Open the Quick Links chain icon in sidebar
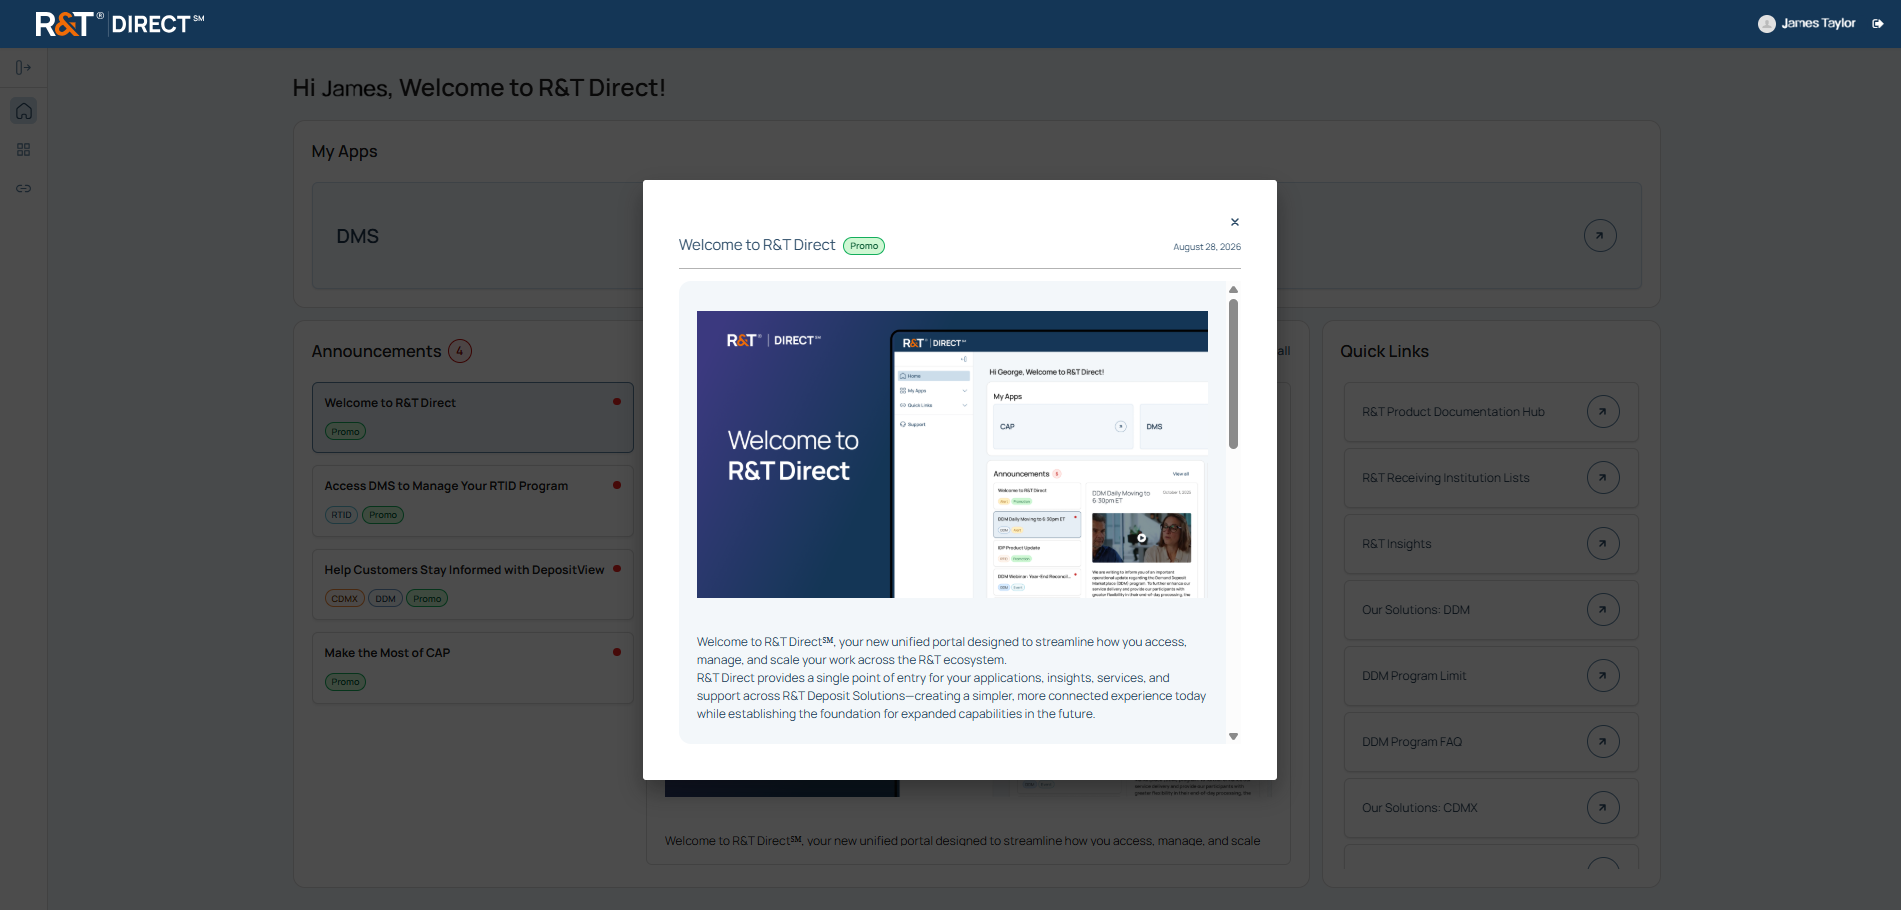 coord(24,188)
